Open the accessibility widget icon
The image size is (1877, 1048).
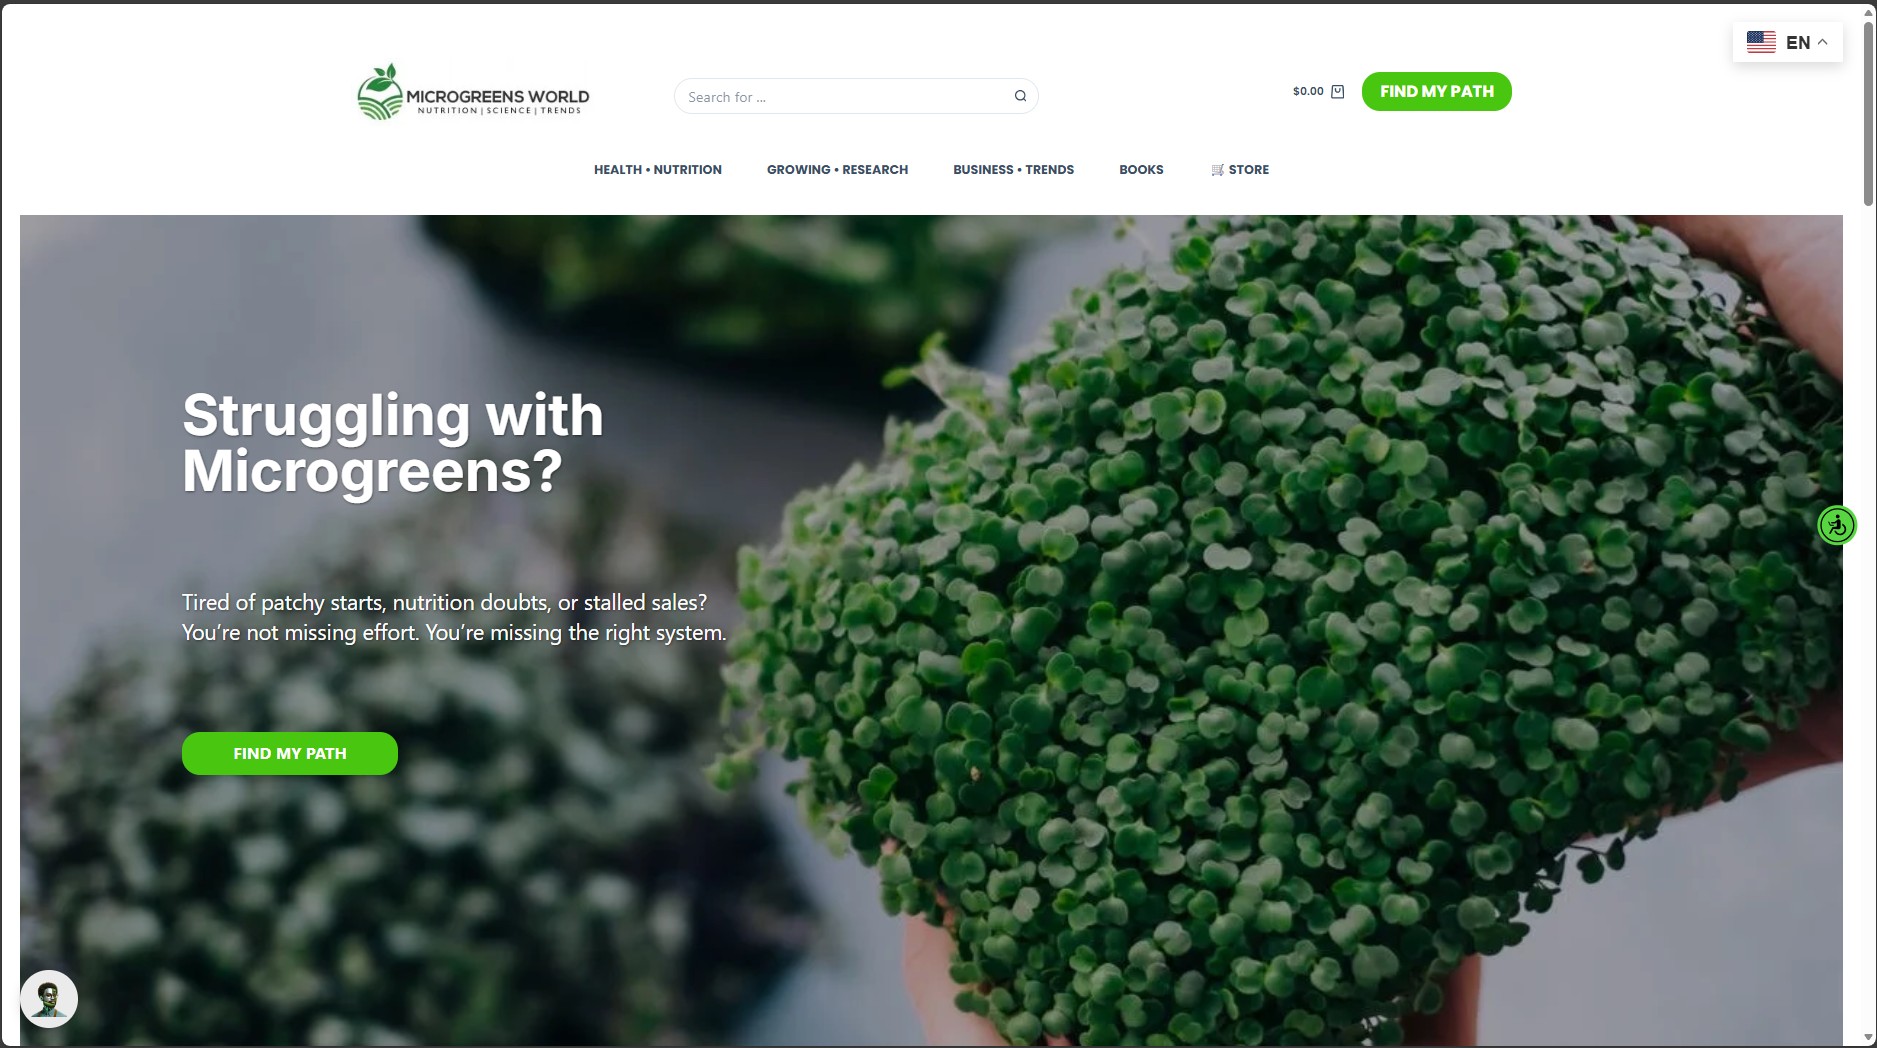pyautogui.click(x=1837, y=525)
